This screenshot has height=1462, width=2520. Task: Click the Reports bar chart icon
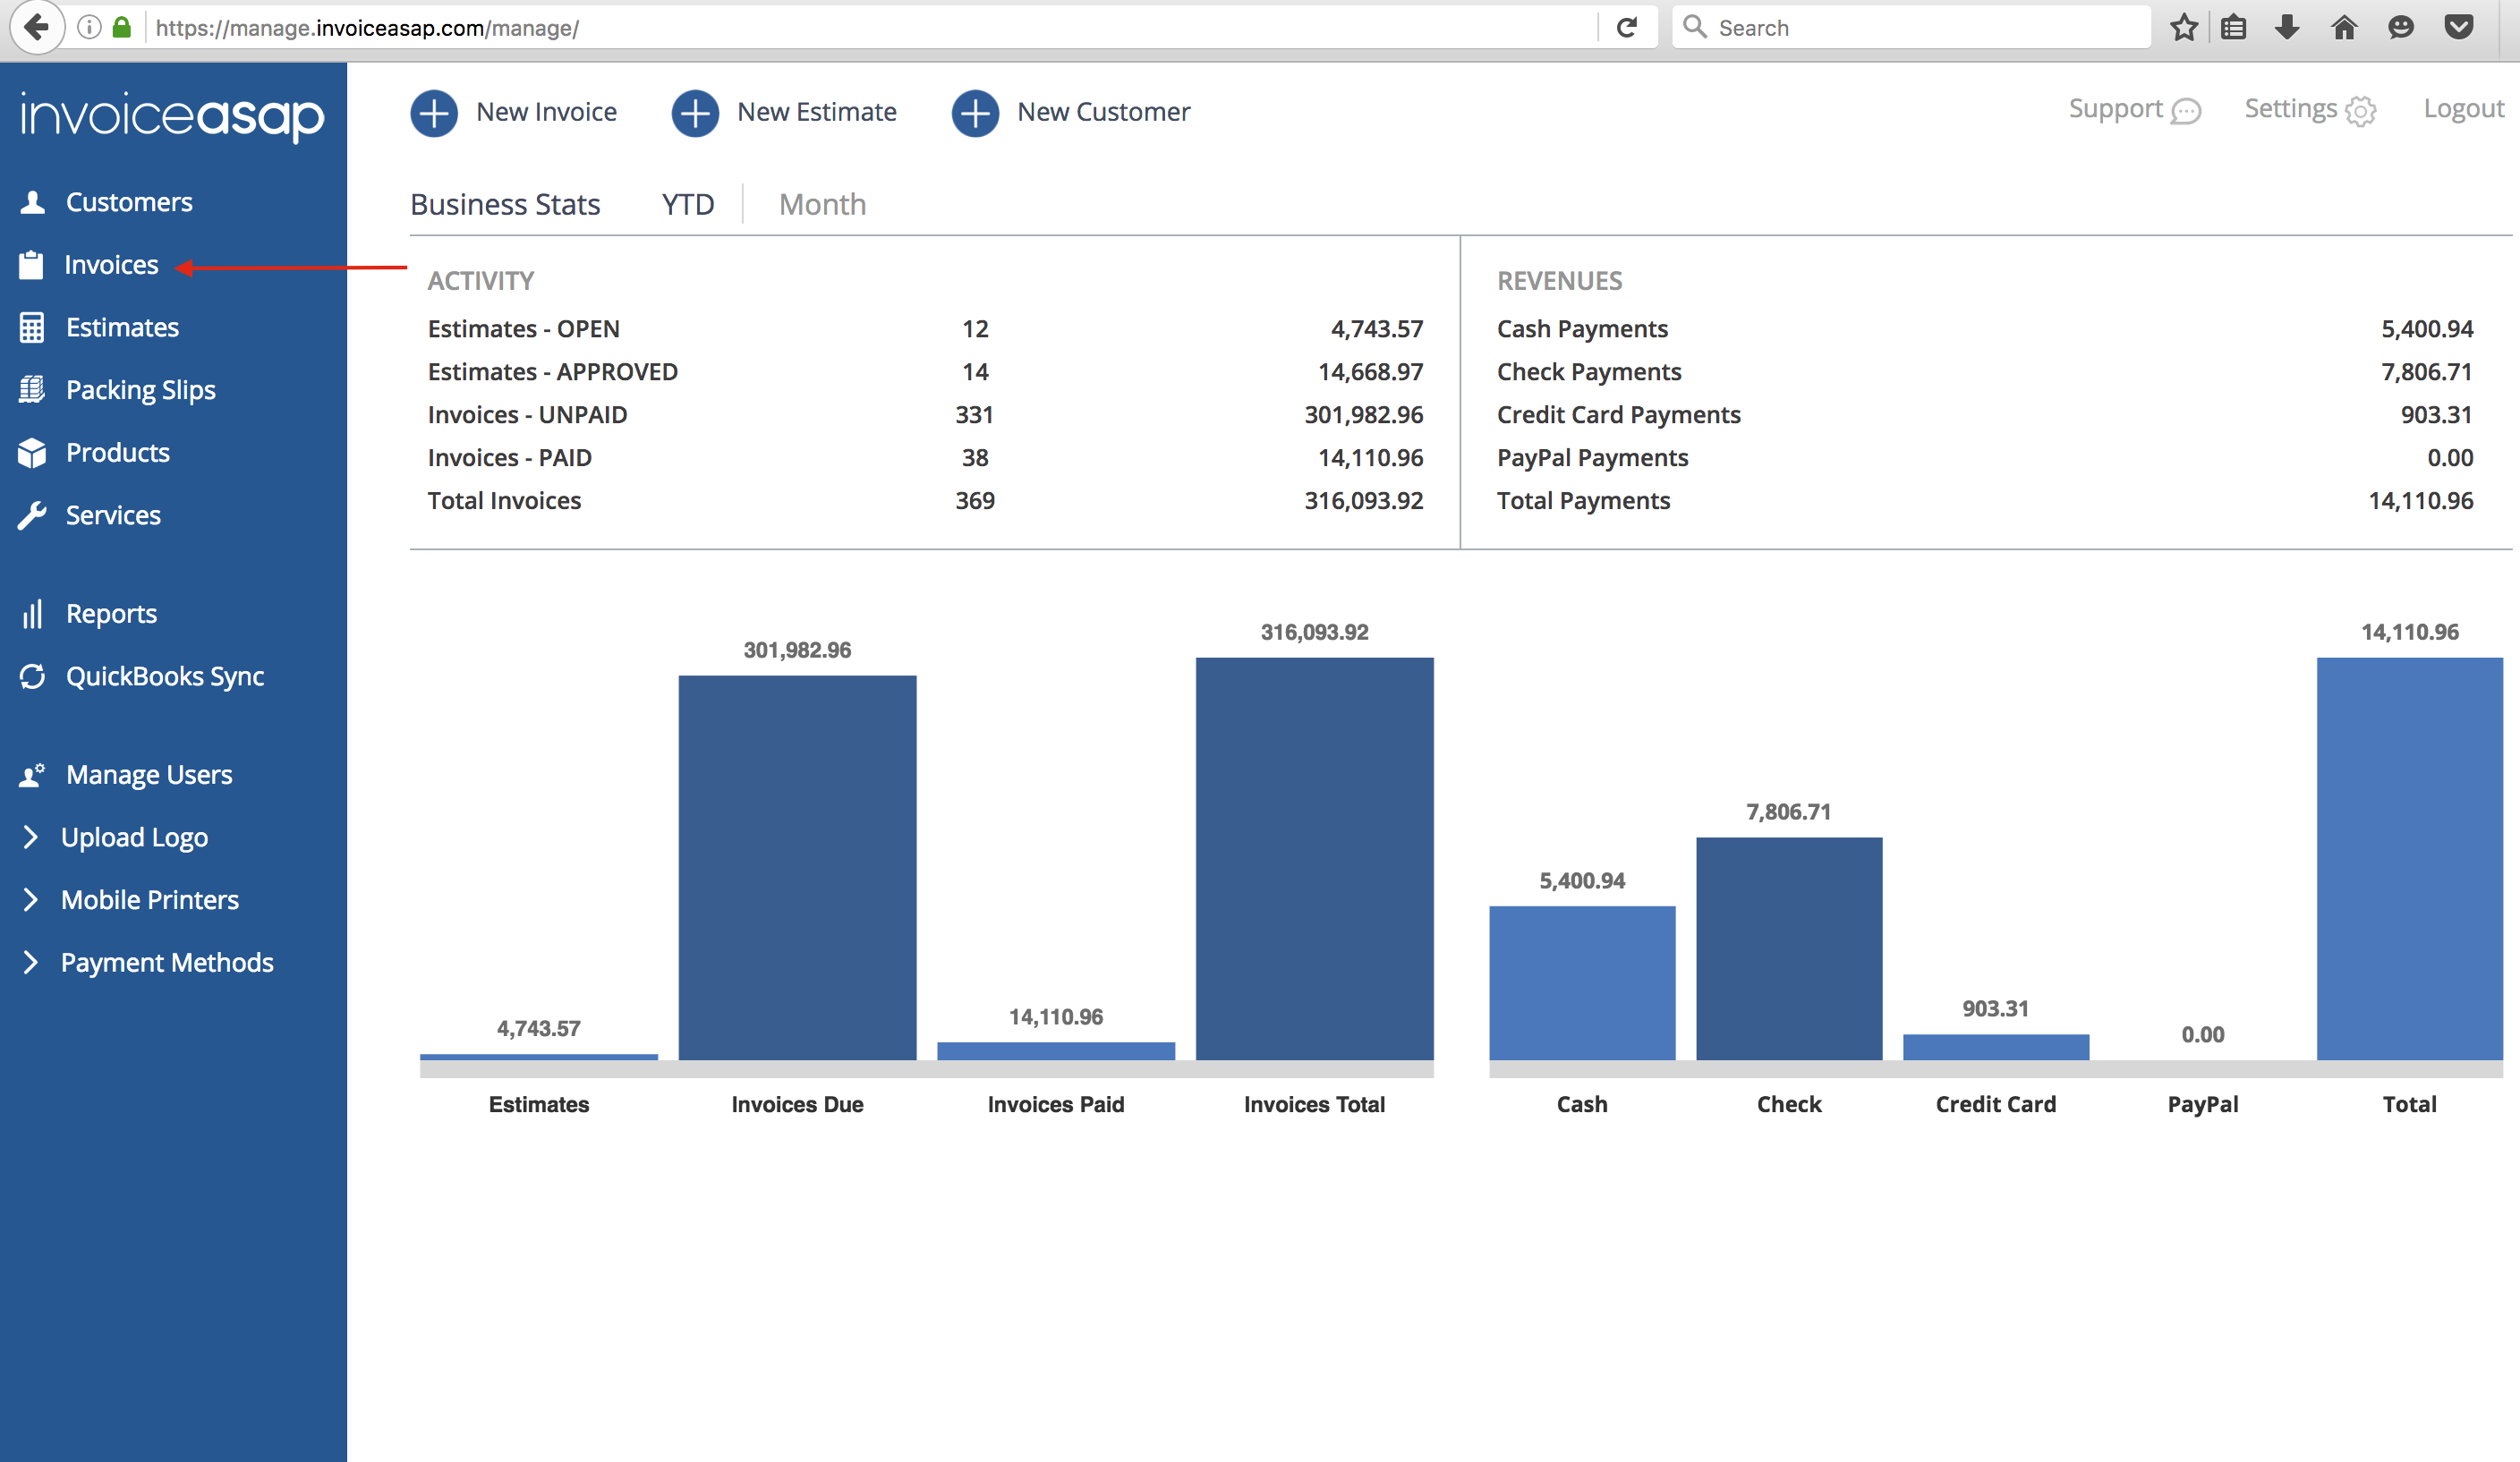(x=32, y=614)
